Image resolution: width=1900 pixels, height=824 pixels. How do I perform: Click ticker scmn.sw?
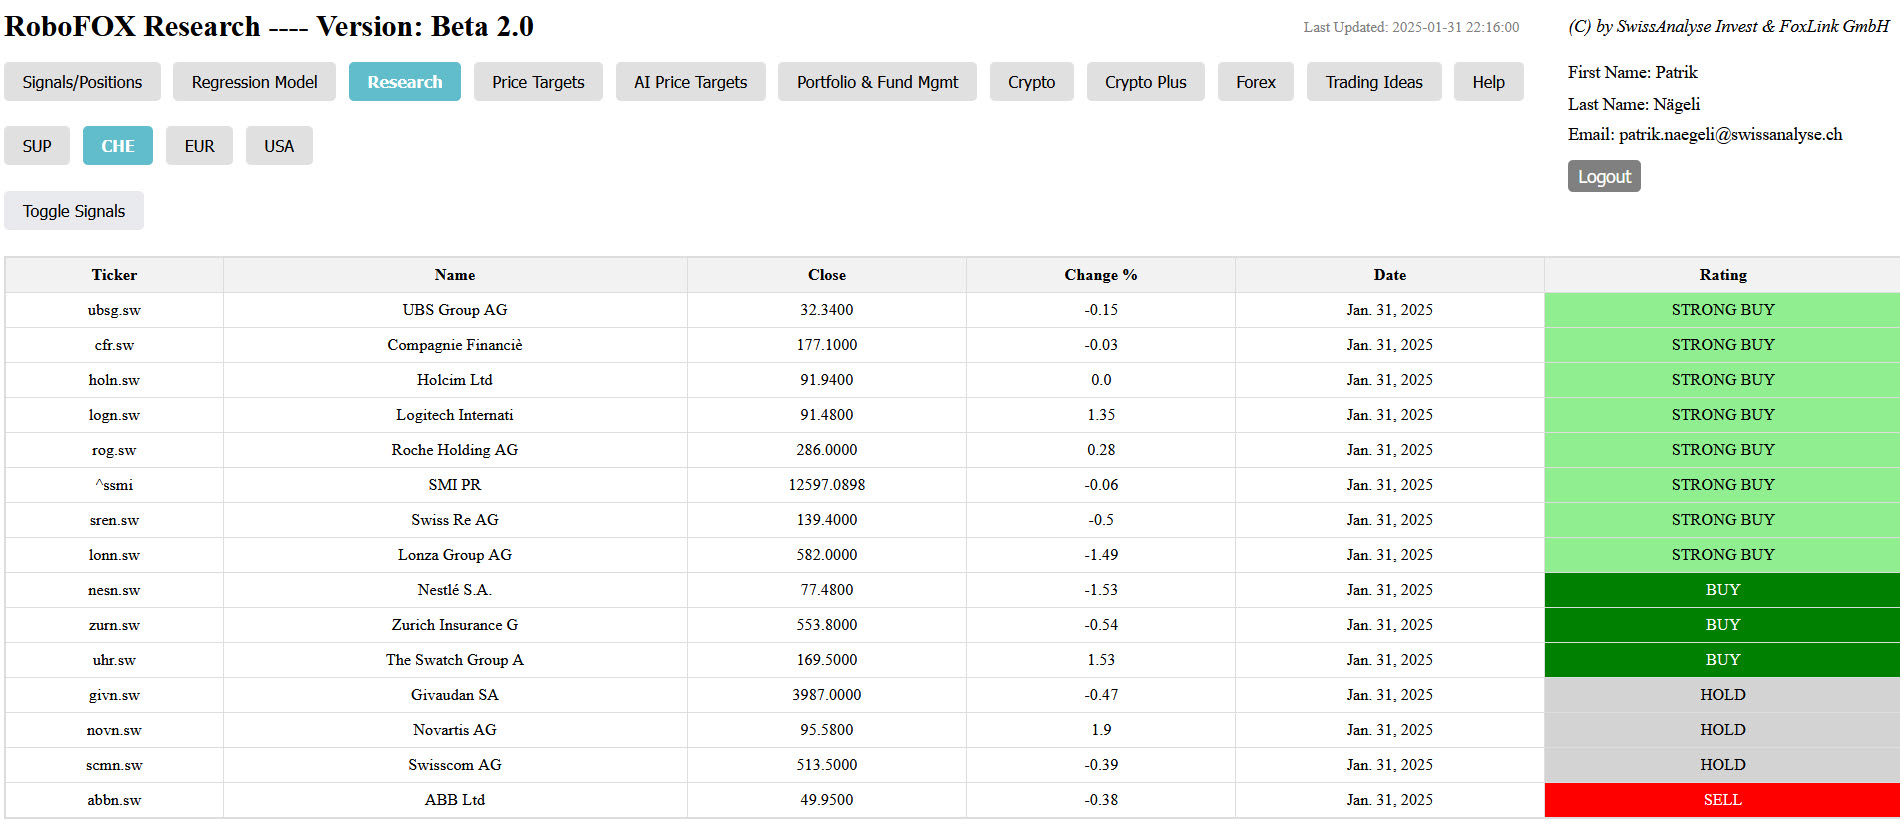[114, 765]
